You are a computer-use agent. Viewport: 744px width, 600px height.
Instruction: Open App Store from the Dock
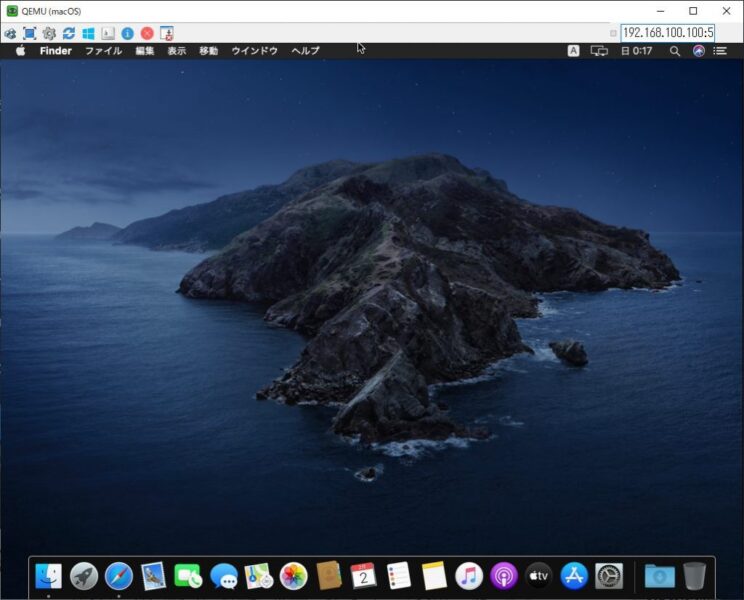point(574,576)
